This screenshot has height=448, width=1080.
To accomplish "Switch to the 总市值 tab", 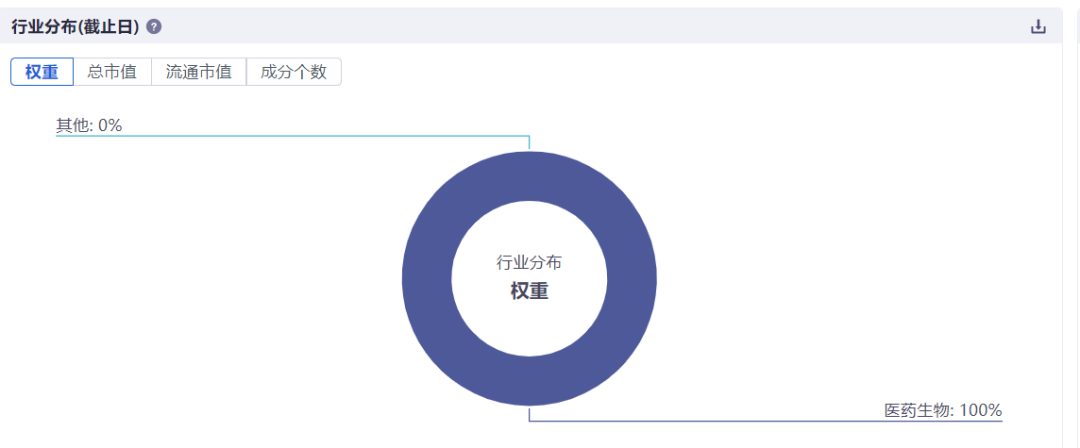I will pos(112,72).
